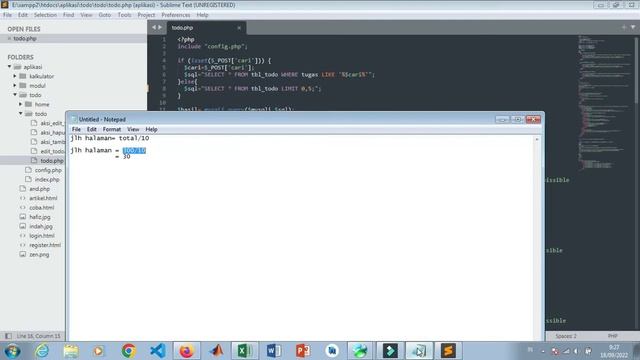Collapse the outer todo folder
This screenshot has height=360, width=640.
(15, 95)
